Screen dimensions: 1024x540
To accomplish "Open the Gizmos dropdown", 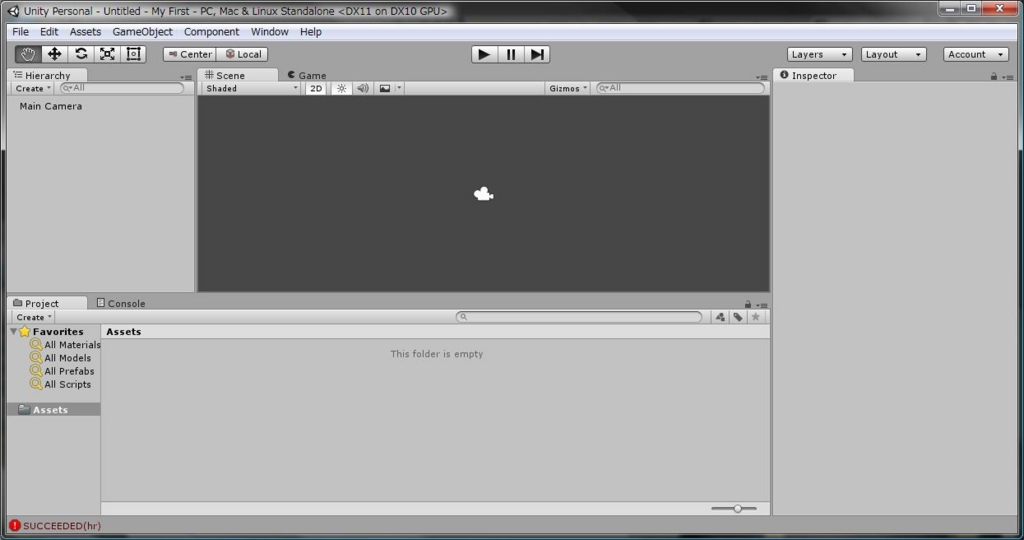I will 568,88.
